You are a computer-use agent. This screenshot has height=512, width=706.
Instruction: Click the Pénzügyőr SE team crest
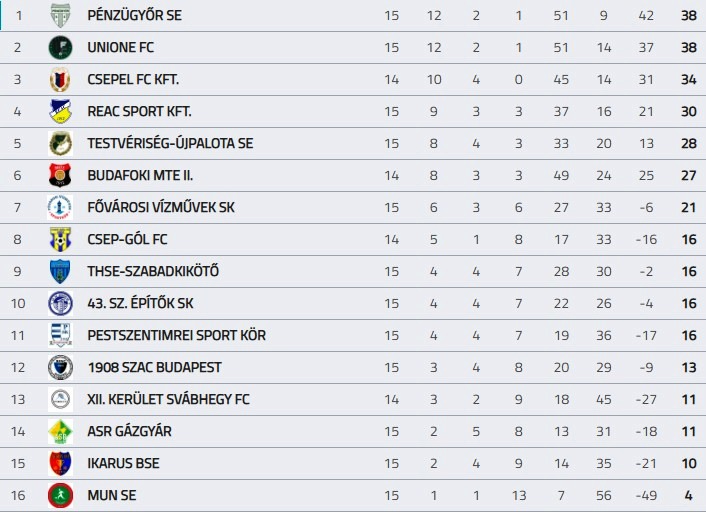60,16
